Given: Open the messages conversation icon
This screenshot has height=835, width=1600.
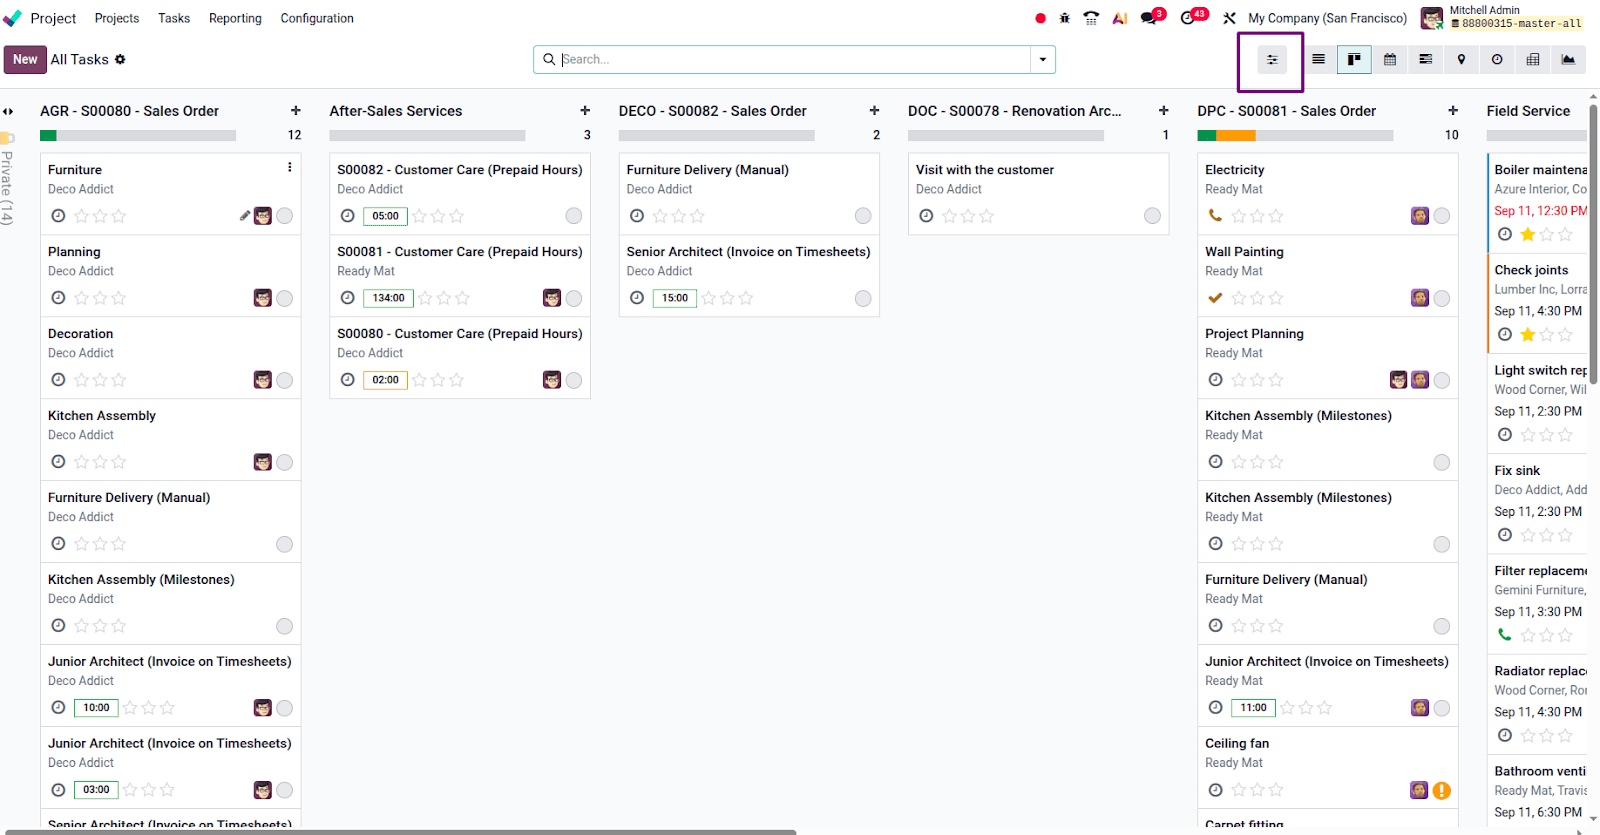Looking at the screenshot, I should [x=1150, y=17].
